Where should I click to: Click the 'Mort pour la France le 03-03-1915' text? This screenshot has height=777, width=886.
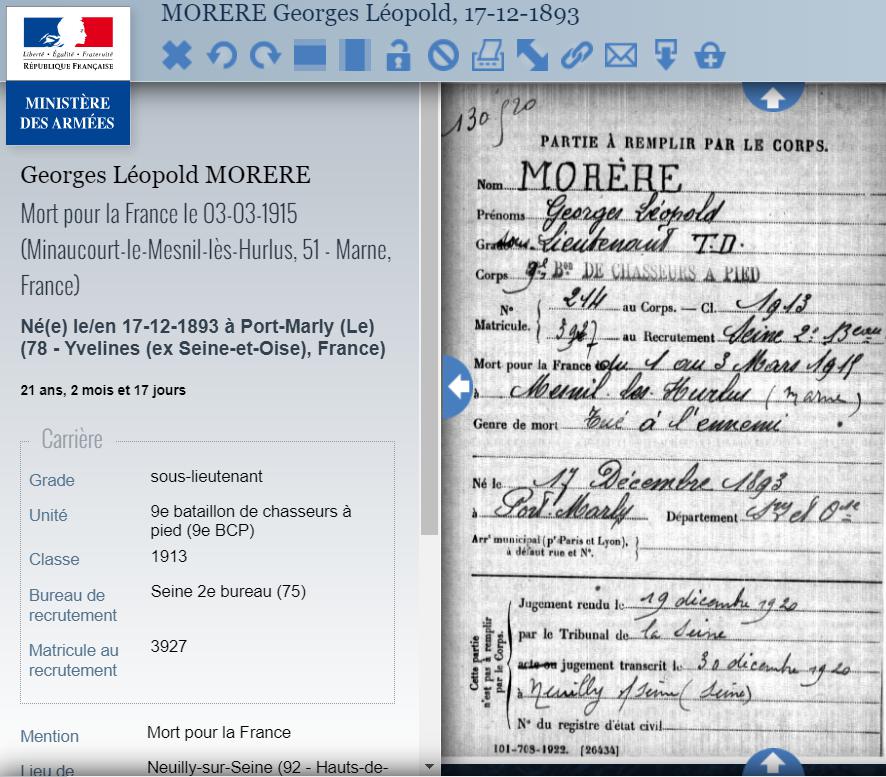(x=159, y=214)
